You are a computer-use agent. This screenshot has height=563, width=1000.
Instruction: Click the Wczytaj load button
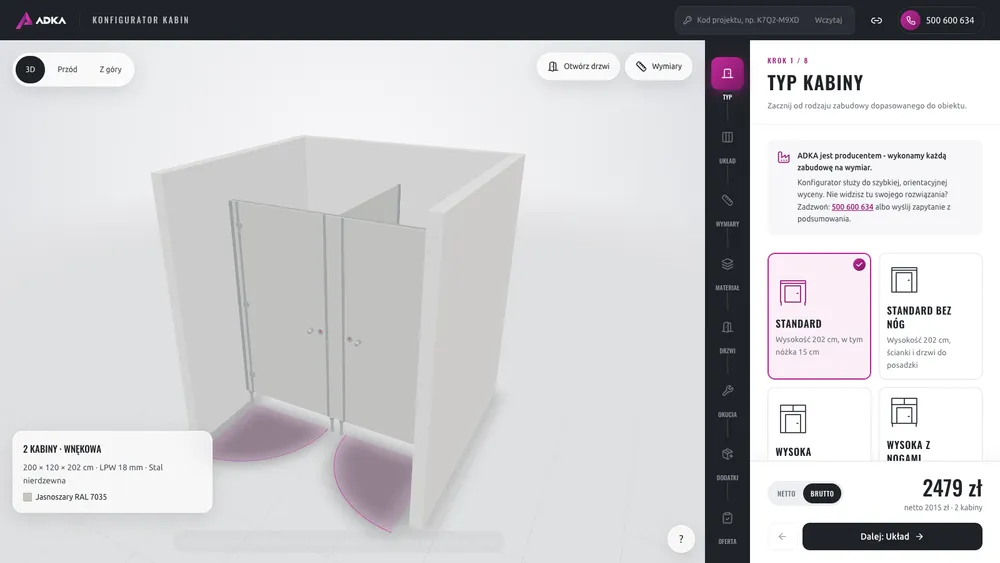tap(828, 20)
